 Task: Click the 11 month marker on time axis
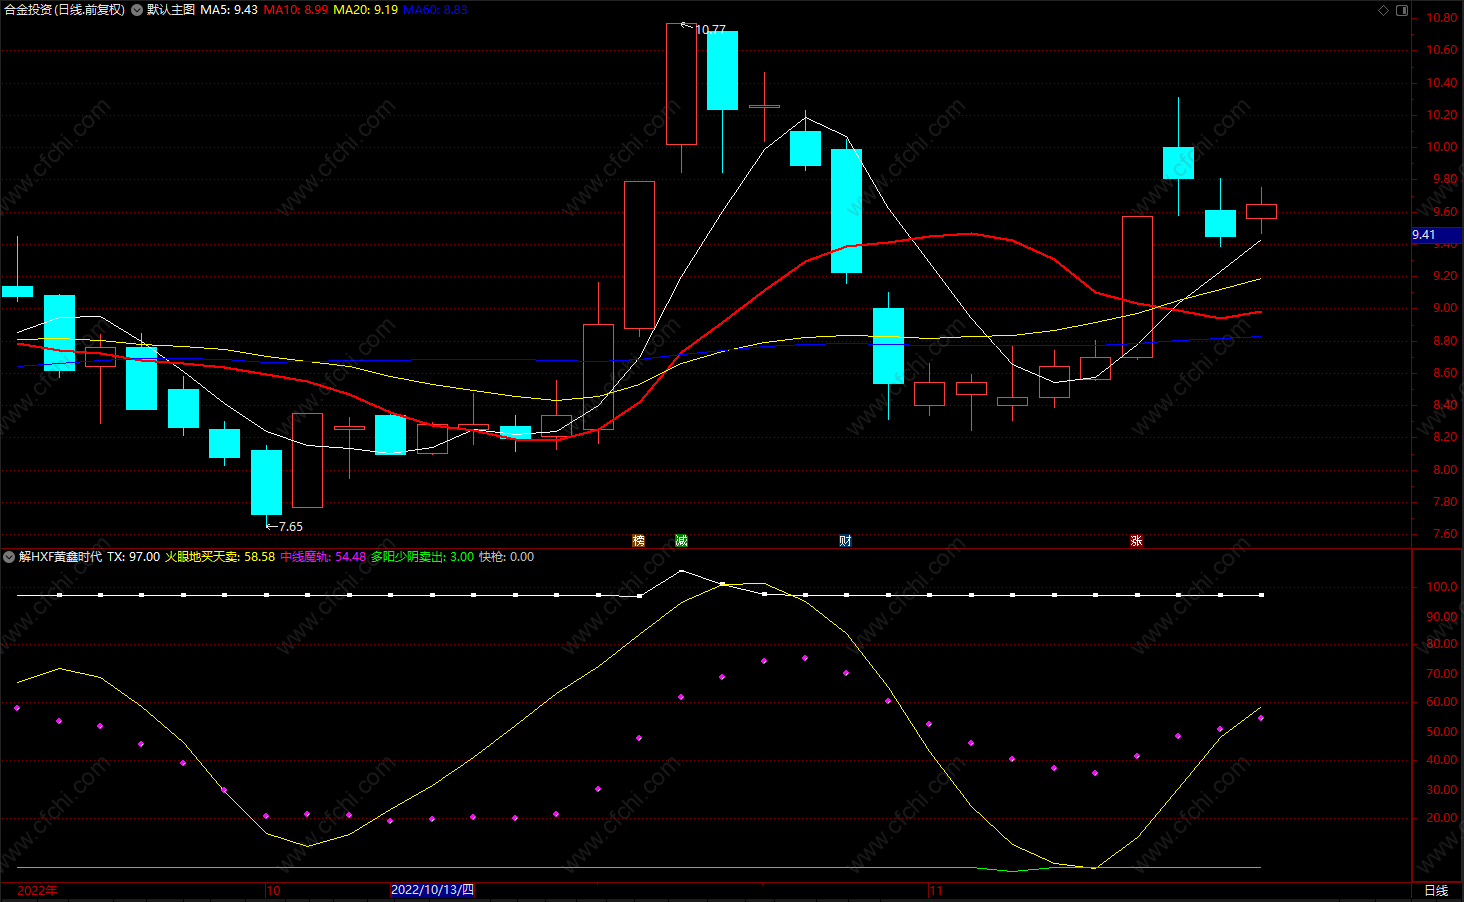coord(936,891)
